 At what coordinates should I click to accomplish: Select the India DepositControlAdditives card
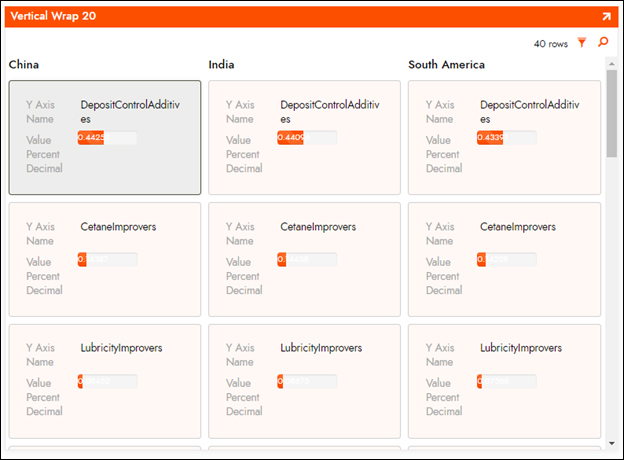point(304,138)
